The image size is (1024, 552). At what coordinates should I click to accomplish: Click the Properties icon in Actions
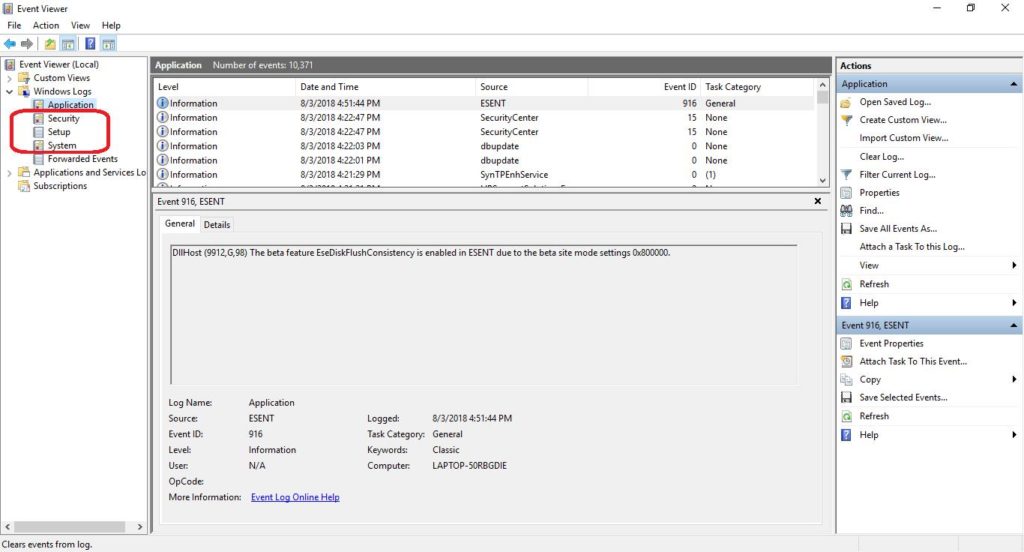(846, 193)
